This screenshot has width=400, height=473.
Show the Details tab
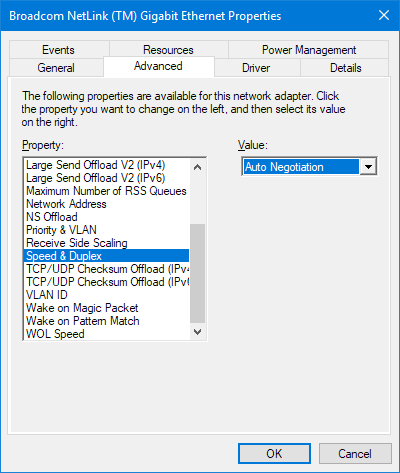(x=345, y=68)
